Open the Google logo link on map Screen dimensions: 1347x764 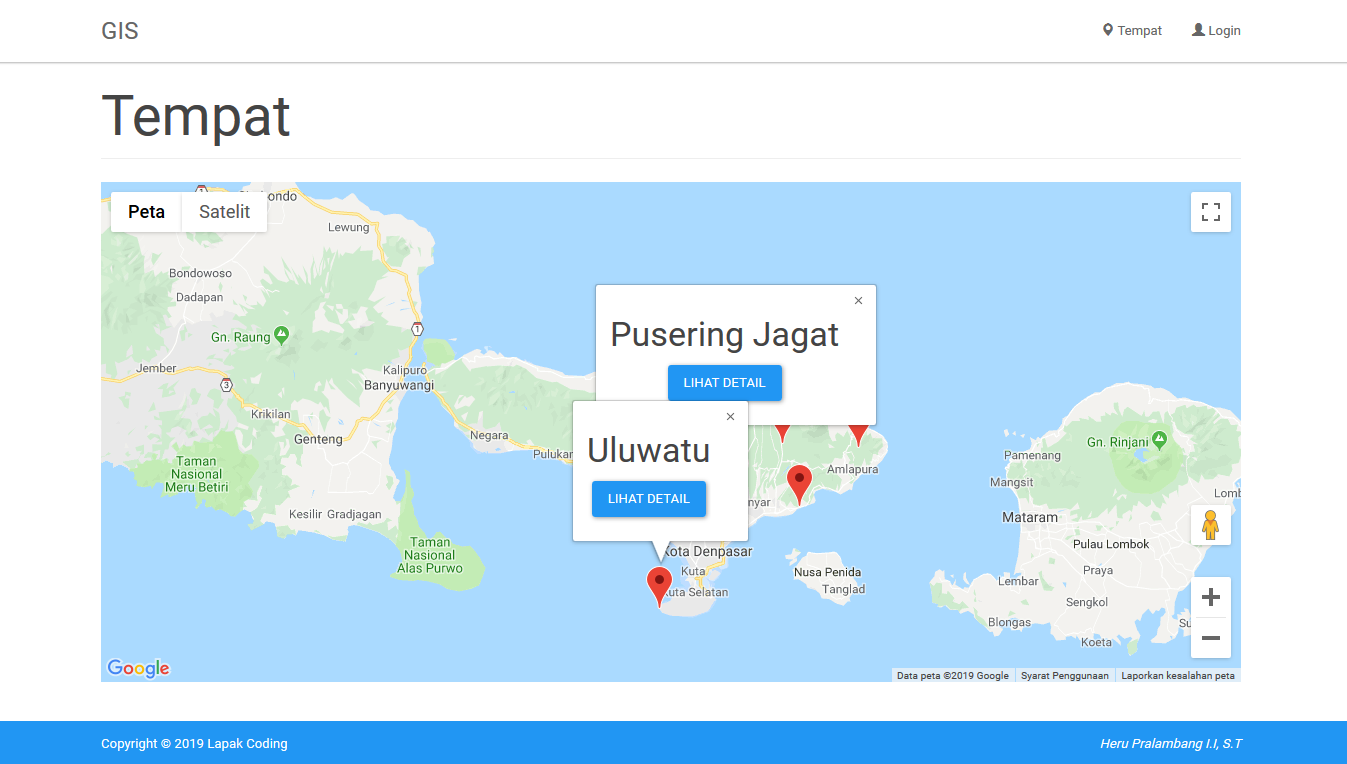(138, 668)
